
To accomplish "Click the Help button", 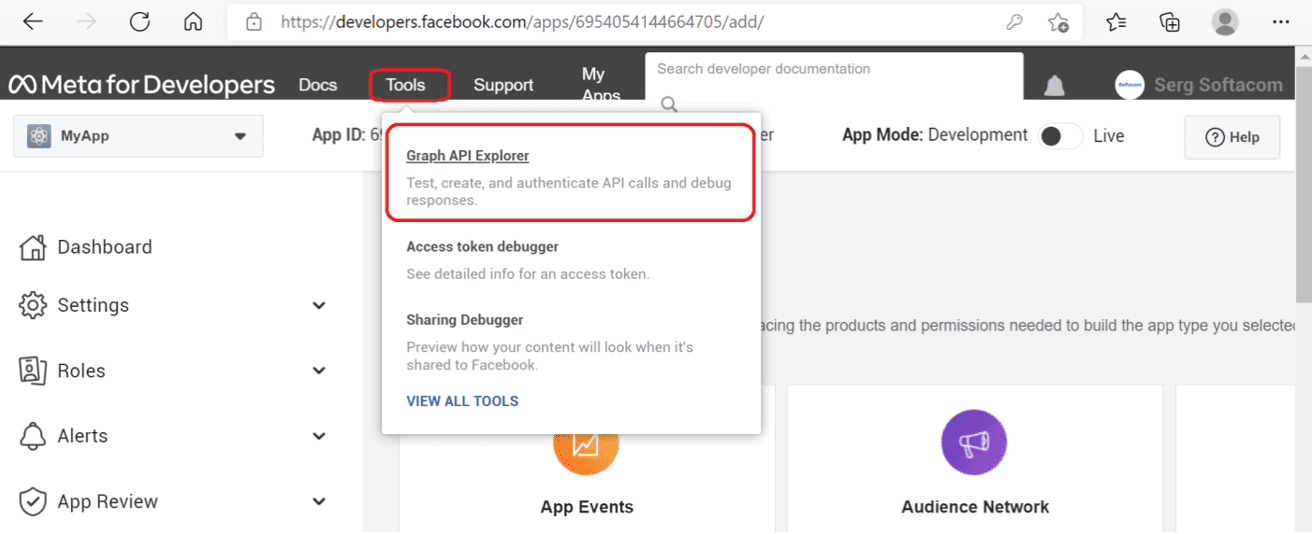I will 1232,137.
